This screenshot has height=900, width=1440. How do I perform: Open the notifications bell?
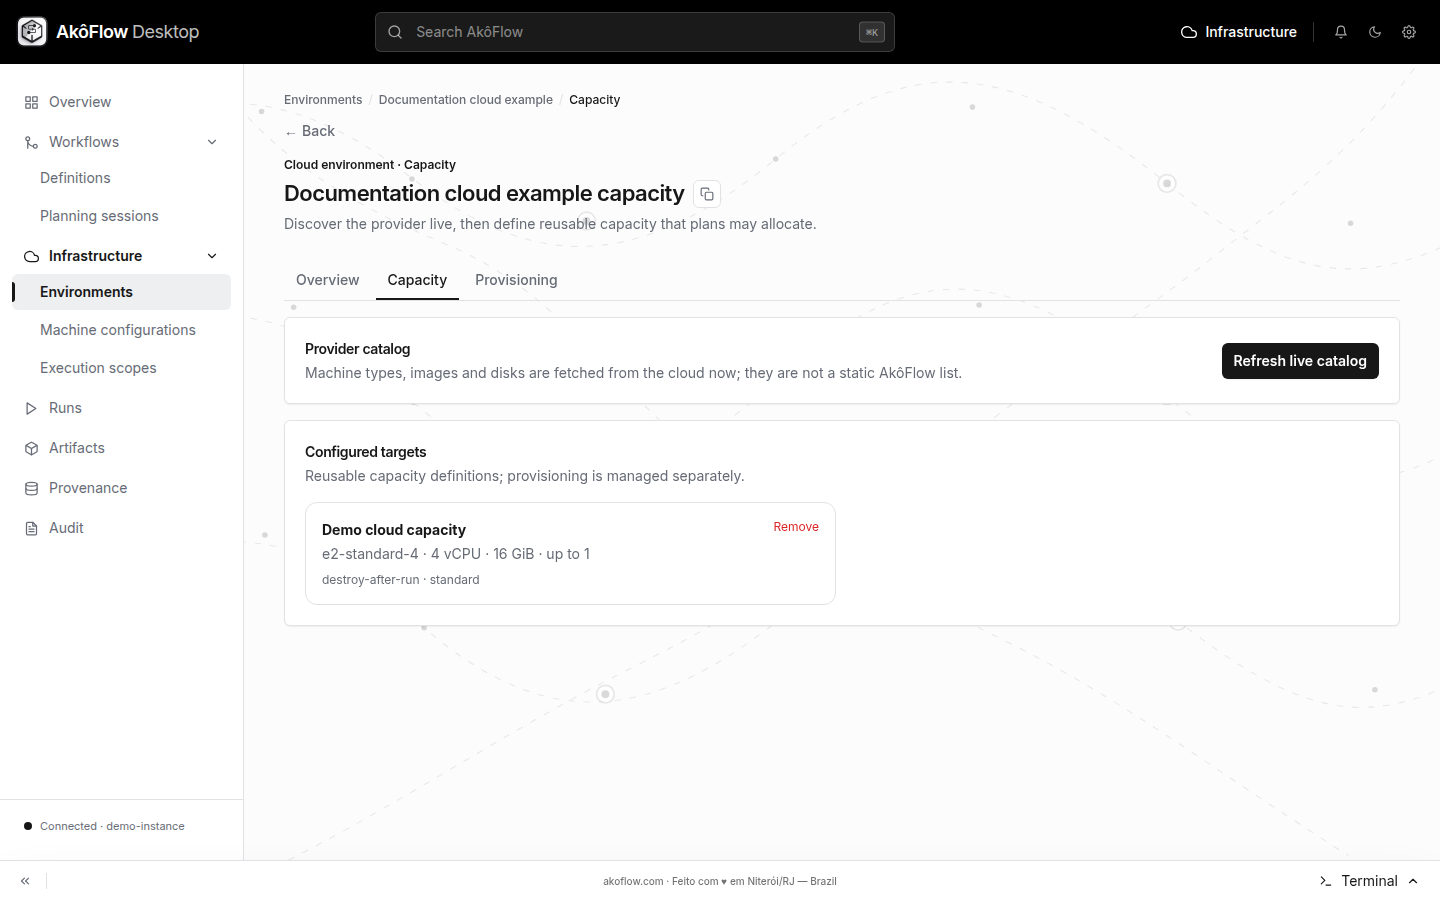pyautogui.click(x=1341, y=32)
